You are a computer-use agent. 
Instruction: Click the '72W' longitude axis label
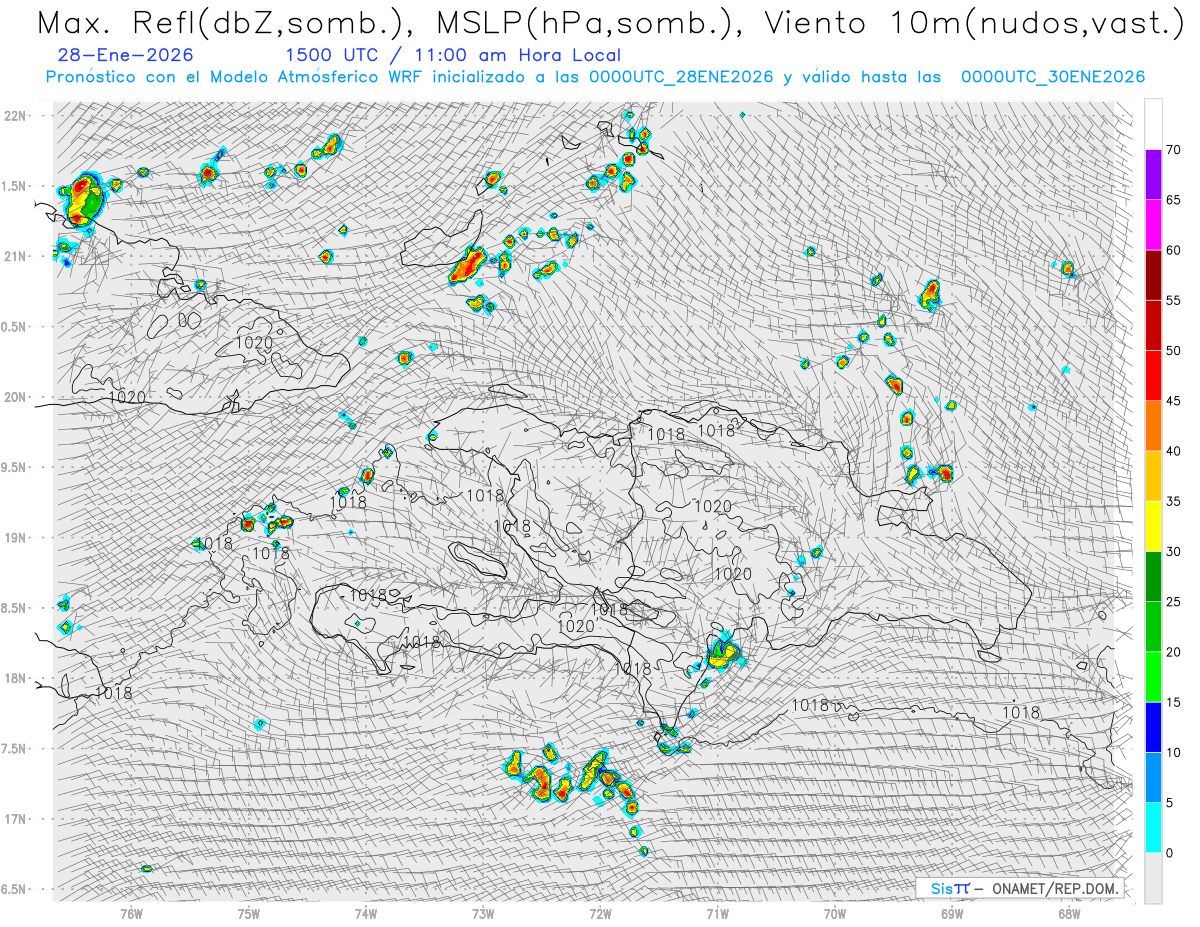(600, 913)
